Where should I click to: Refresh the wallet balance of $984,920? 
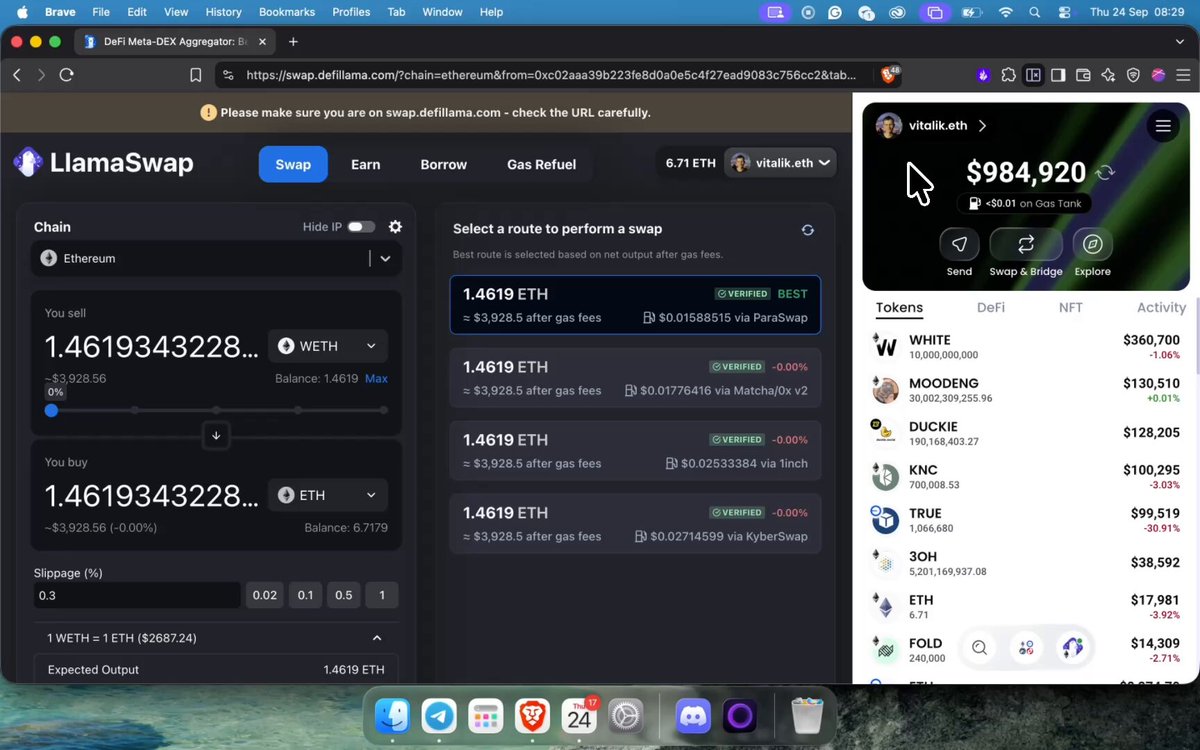point(1105,172)
